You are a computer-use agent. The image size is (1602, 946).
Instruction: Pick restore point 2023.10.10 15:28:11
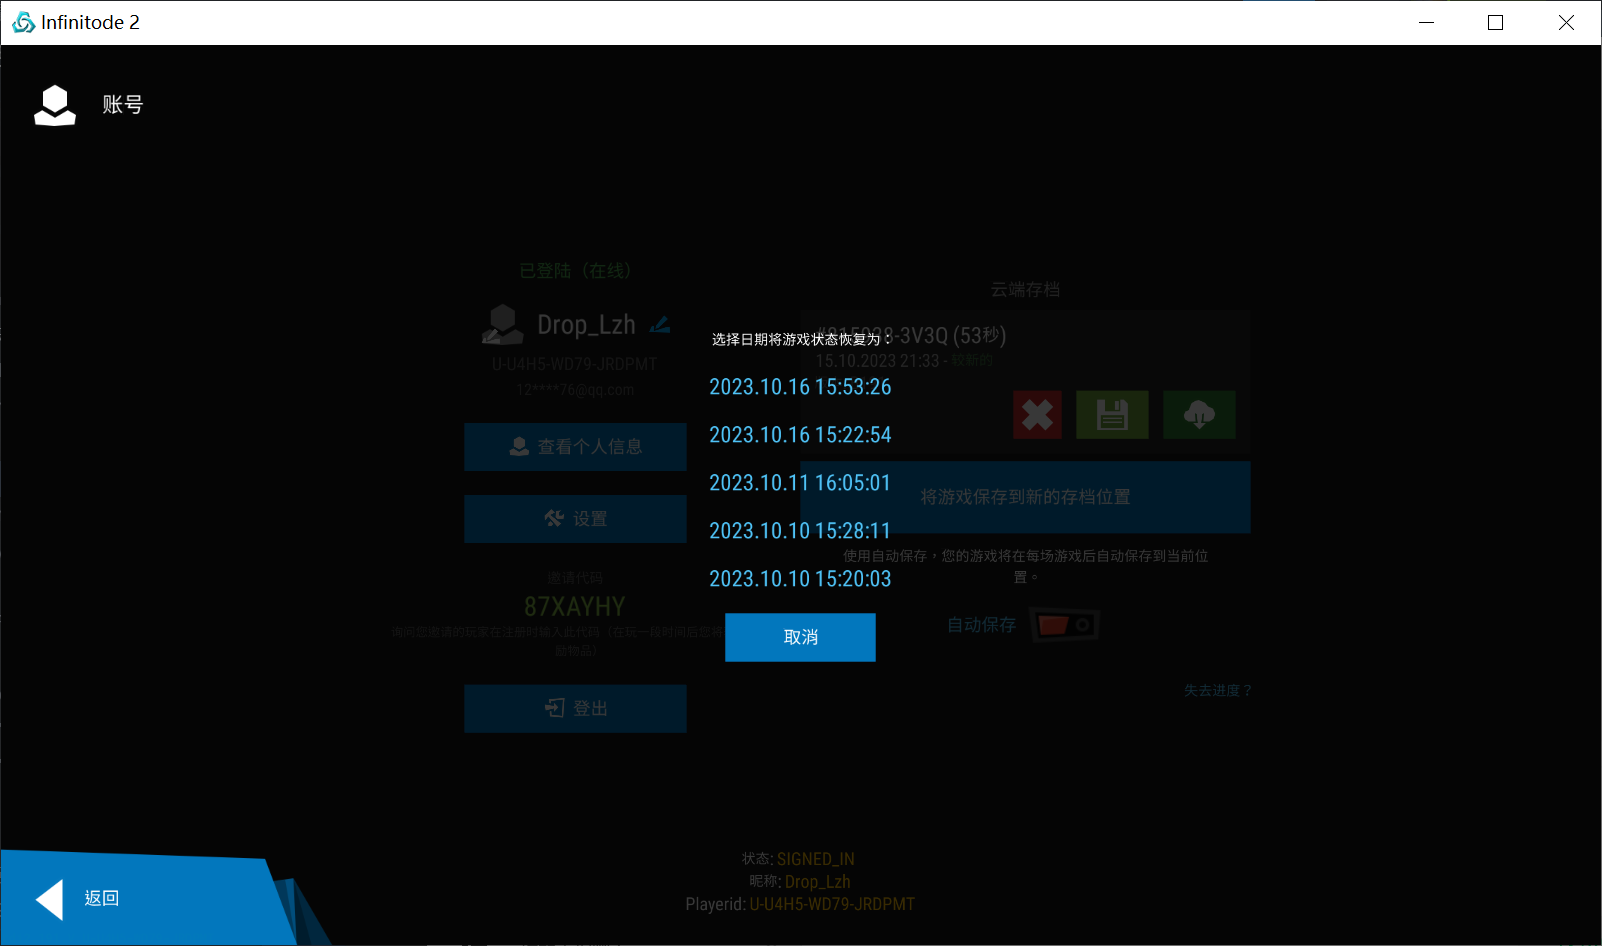pyautogui.click(x=800, y=531)
